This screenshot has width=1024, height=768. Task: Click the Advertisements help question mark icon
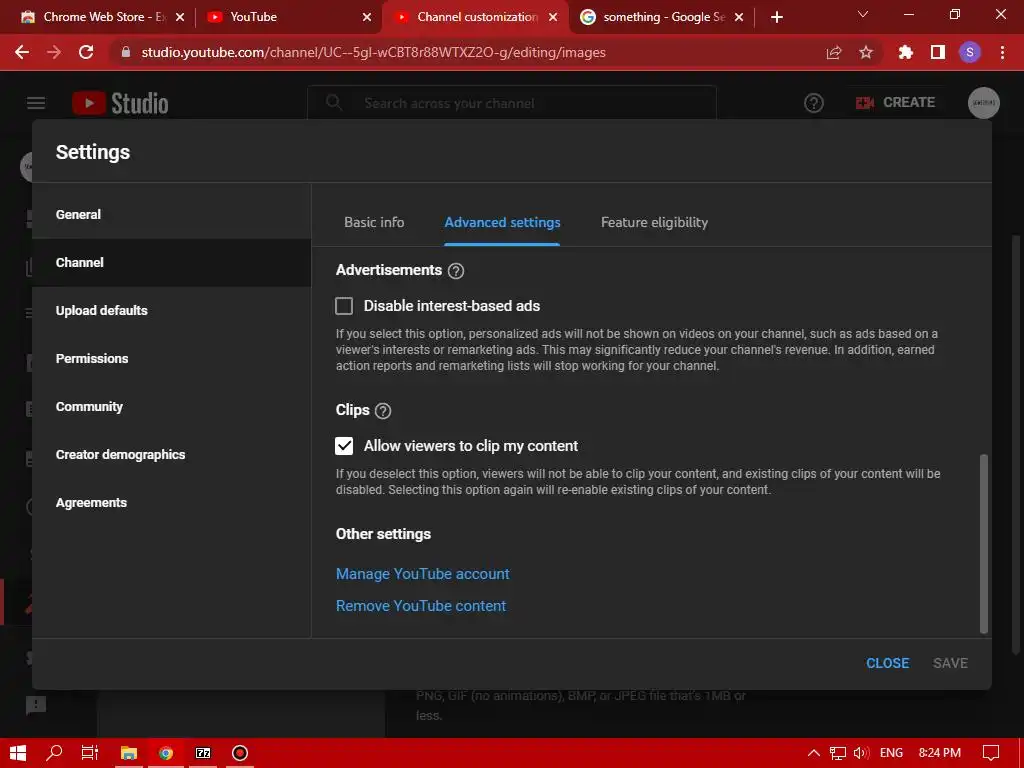pyautogui.click(x=456, y=270)
